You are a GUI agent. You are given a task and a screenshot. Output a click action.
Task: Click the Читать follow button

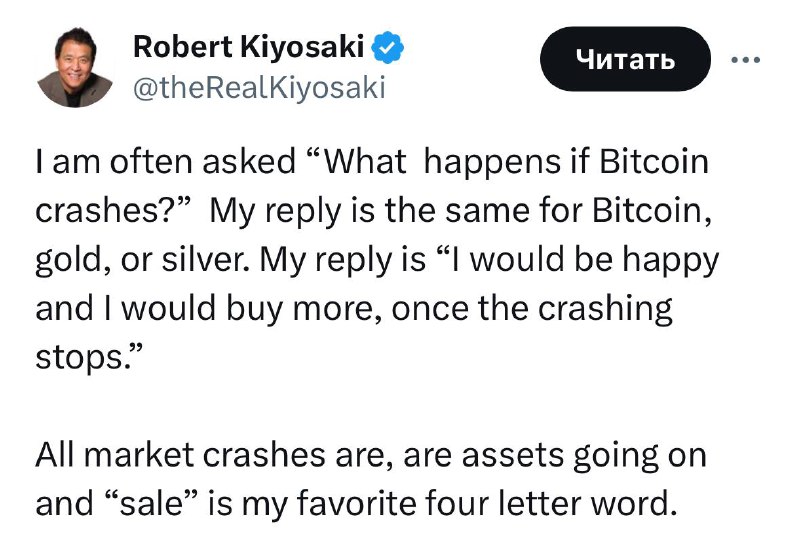point(626,59)
